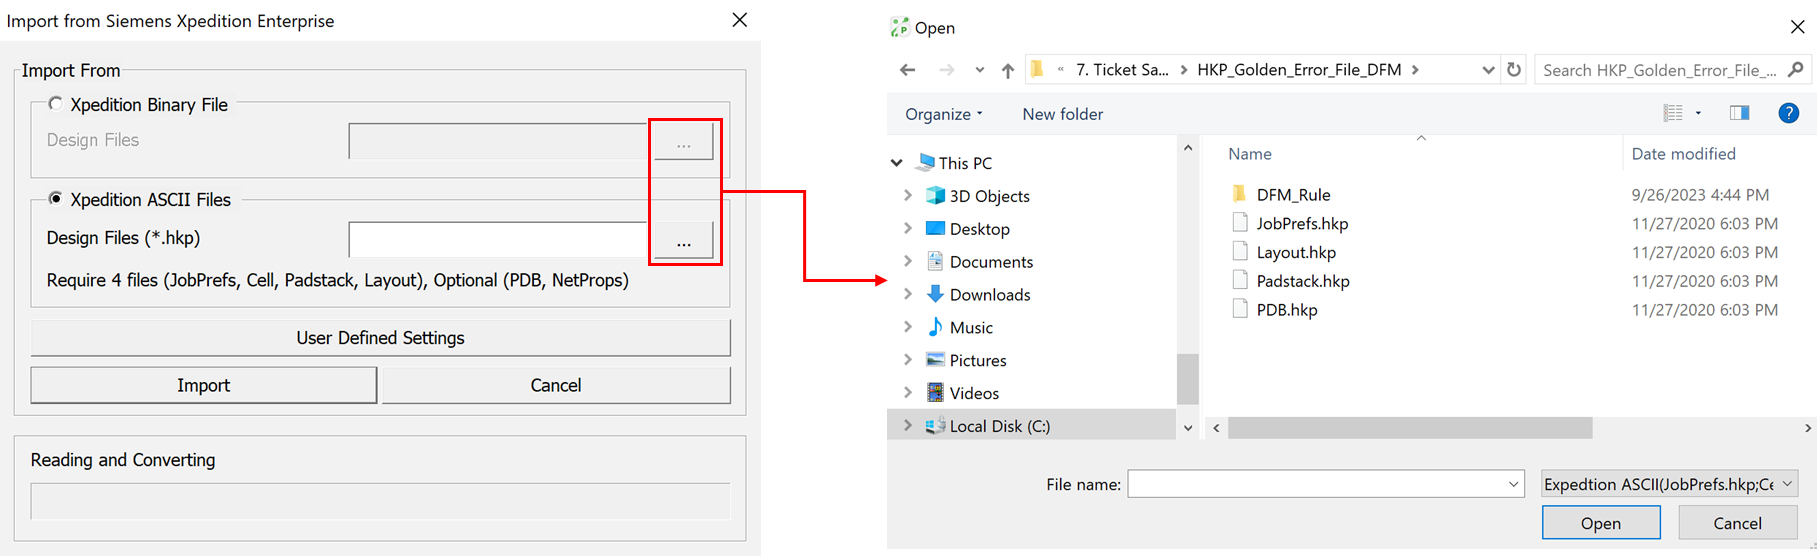Expand the Desktop tree node
The image size is (1817, 556).
click(x=908, y=229)
